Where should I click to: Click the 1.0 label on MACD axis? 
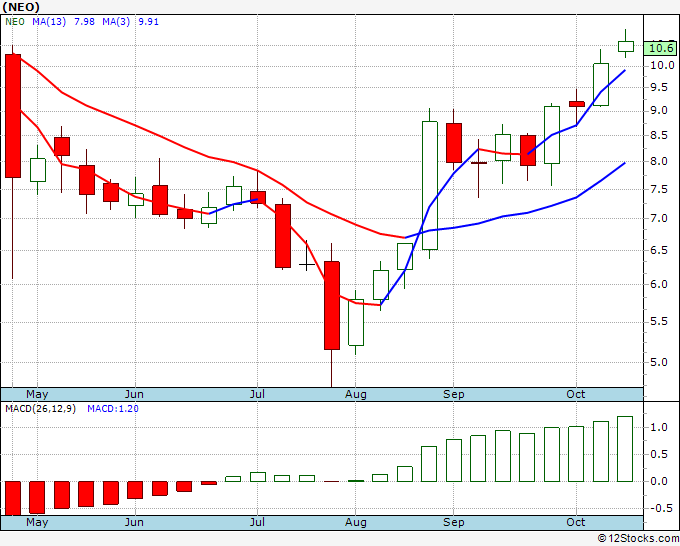tap(659, 428)
